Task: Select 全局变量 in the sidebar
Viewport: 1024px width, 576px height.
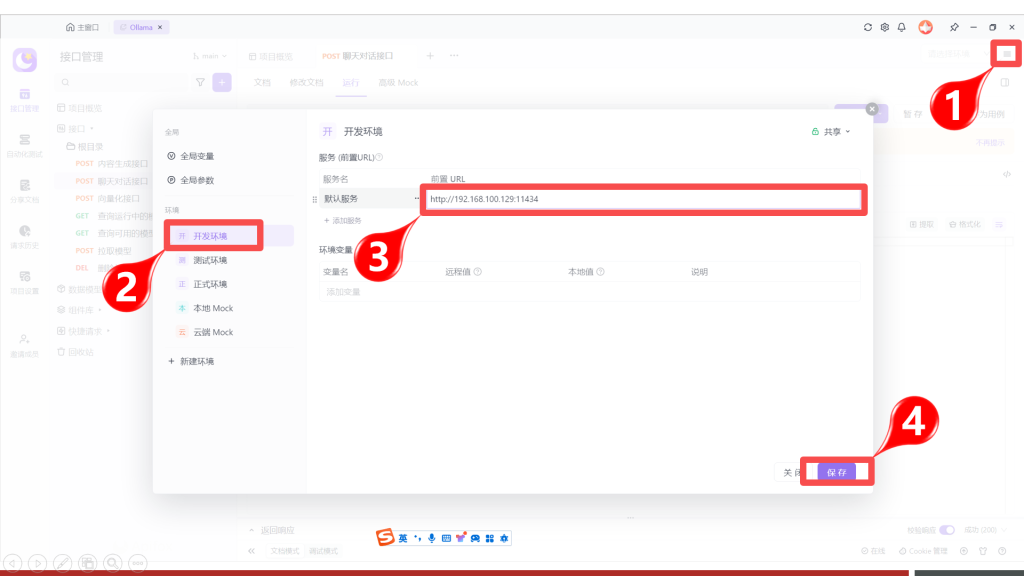Action: point(197,156)
